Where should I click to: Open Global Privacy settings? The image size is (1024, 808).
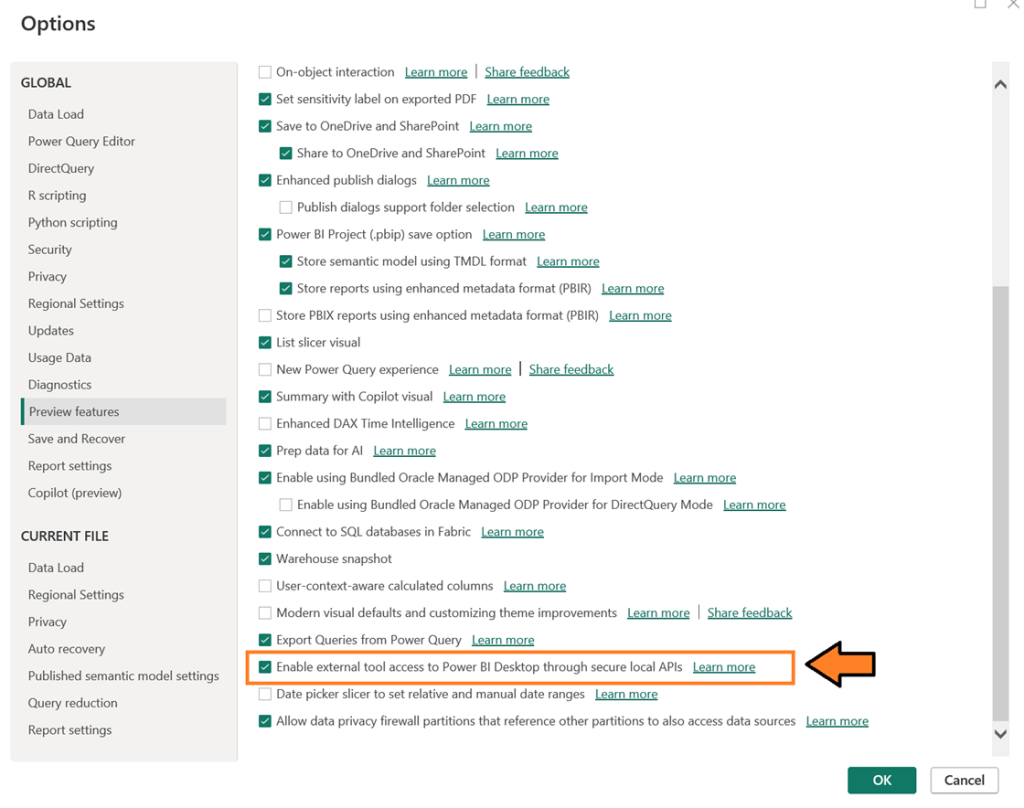click(x=47, y=277)
